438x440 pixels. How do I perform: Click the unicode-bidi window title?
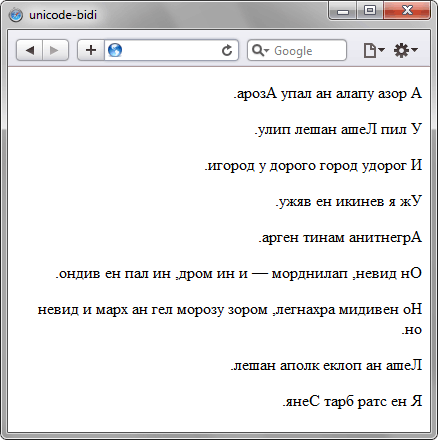pos(63,15)
